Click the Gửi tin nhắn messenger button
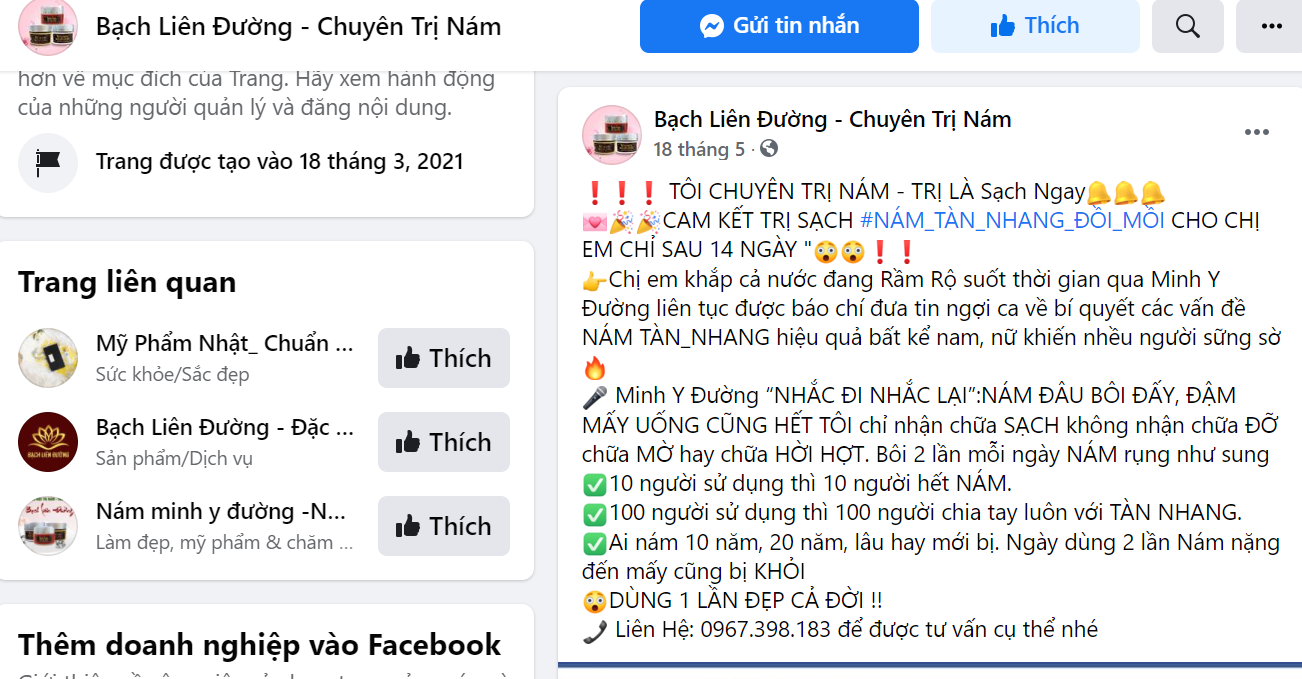 pos(779,26)
